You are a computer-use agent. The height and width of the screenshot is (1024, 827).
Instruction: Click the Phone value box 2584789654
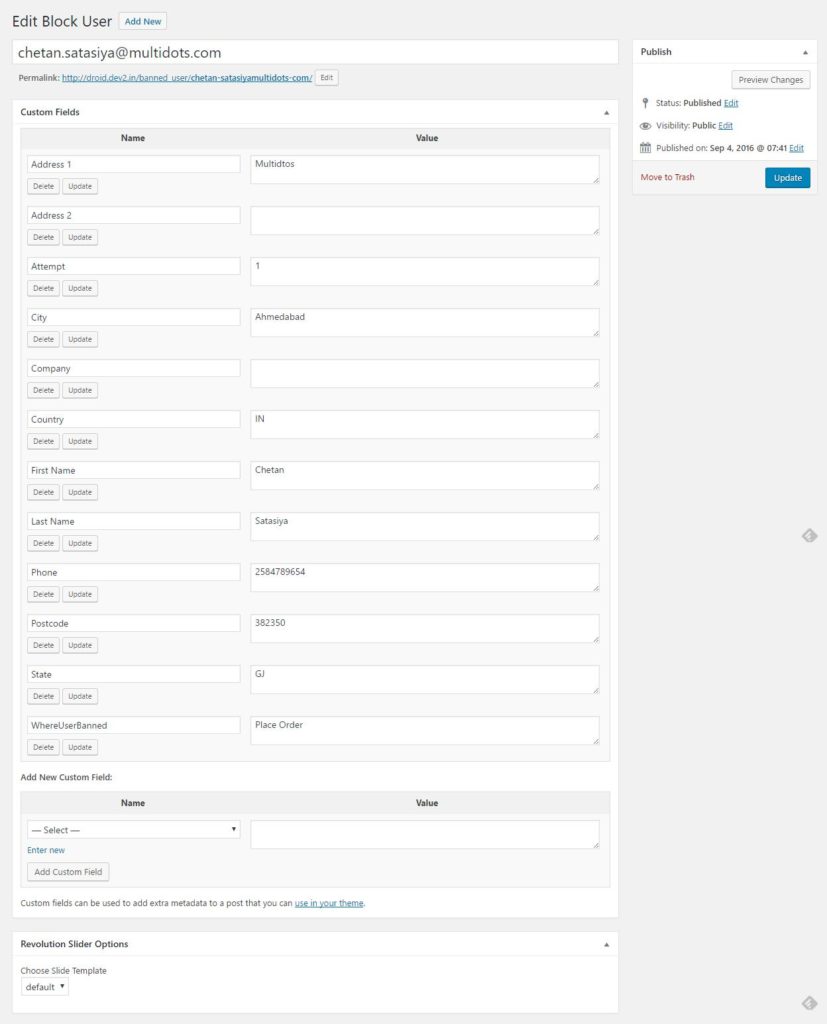pyautogui.click(x=425, y=577)
